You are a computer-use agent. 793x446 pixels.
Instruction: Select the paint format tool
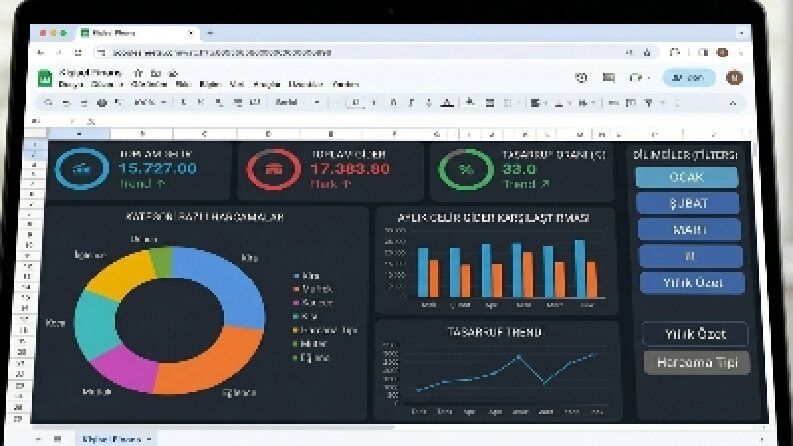[x=119, y=103]
